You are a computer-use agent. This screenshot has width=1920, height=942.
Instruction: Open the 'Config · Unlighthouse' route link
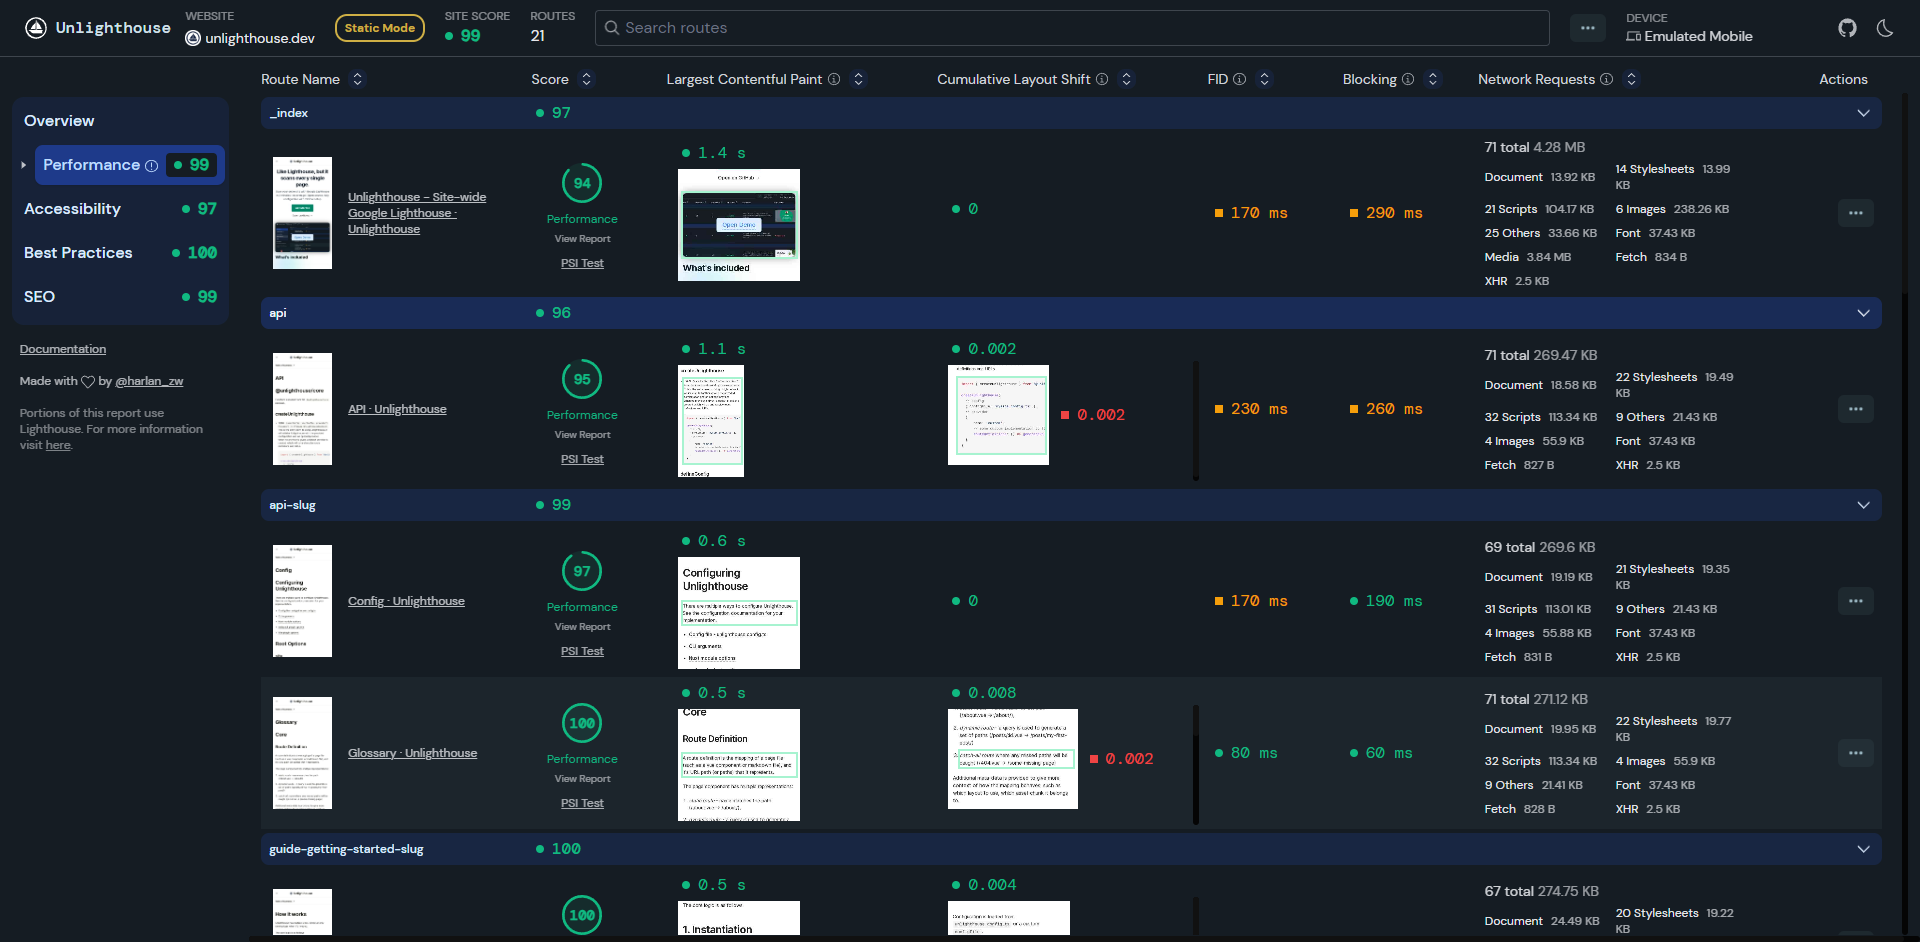[406, 601]
